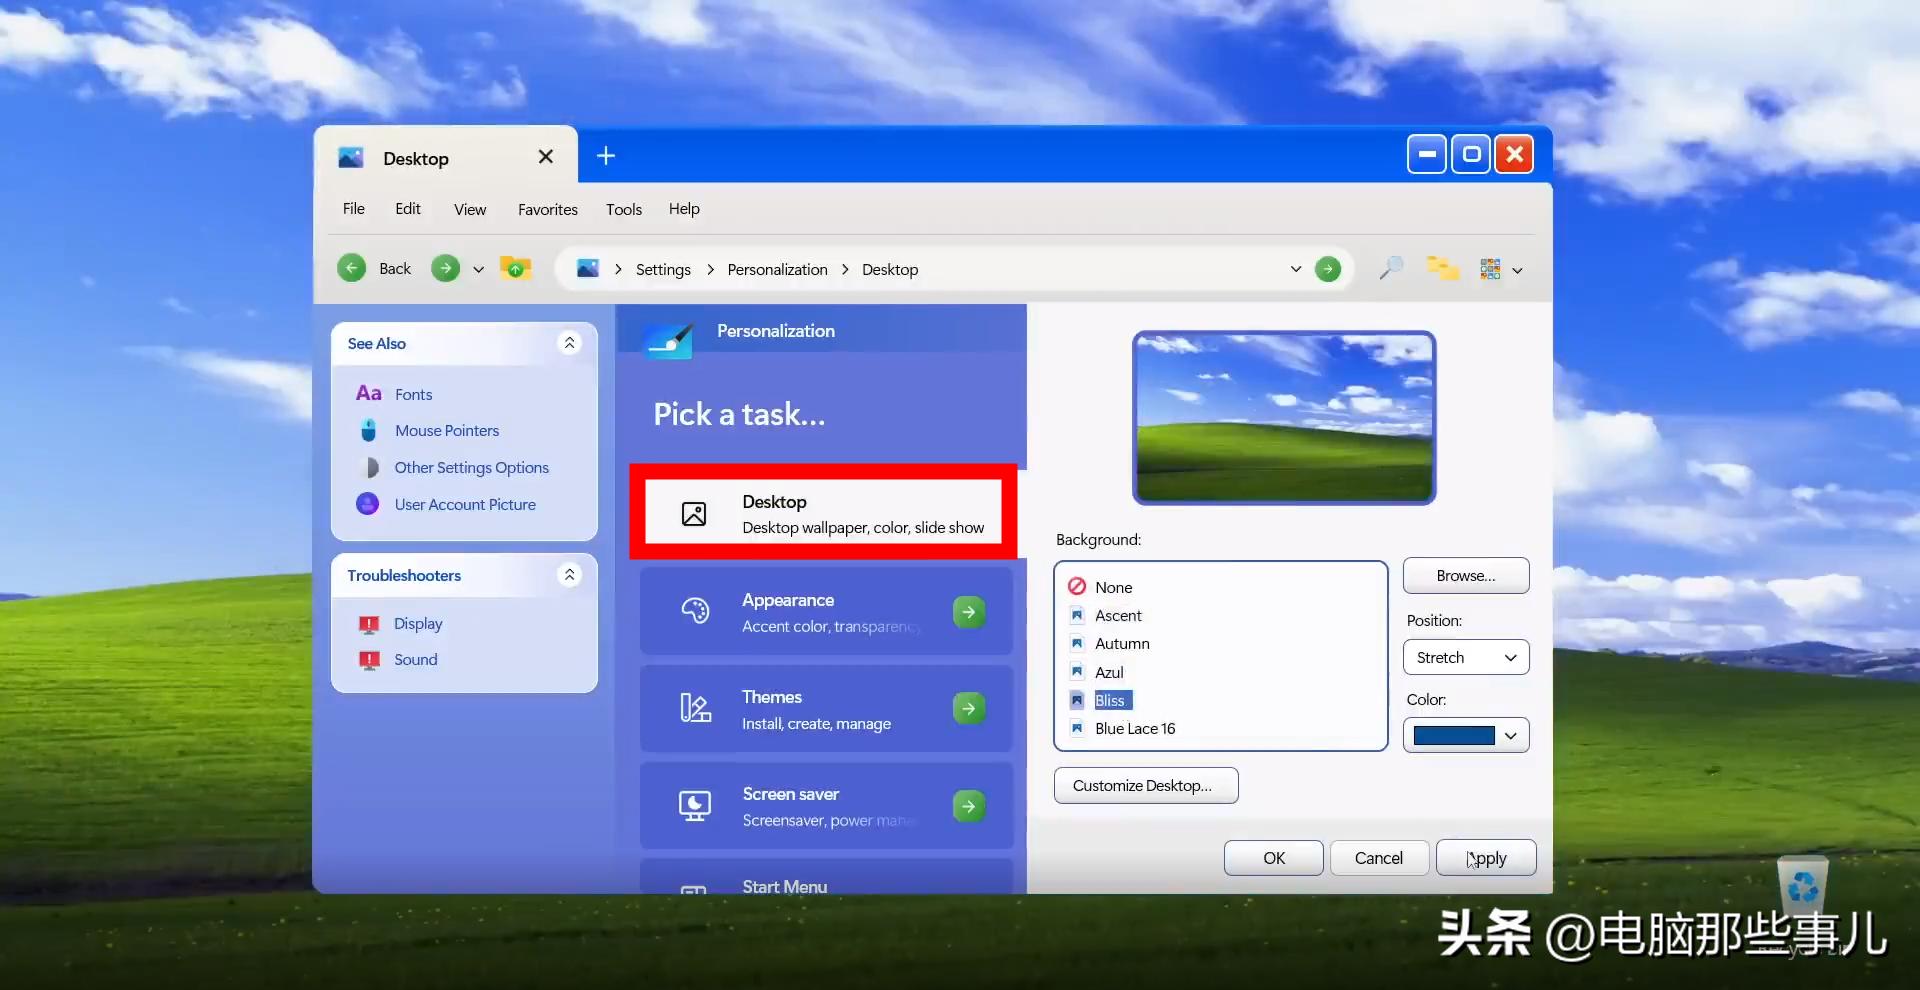Click the Folders icon in the toolbar
1920x990 pixels.
[x=1443, y=268]
